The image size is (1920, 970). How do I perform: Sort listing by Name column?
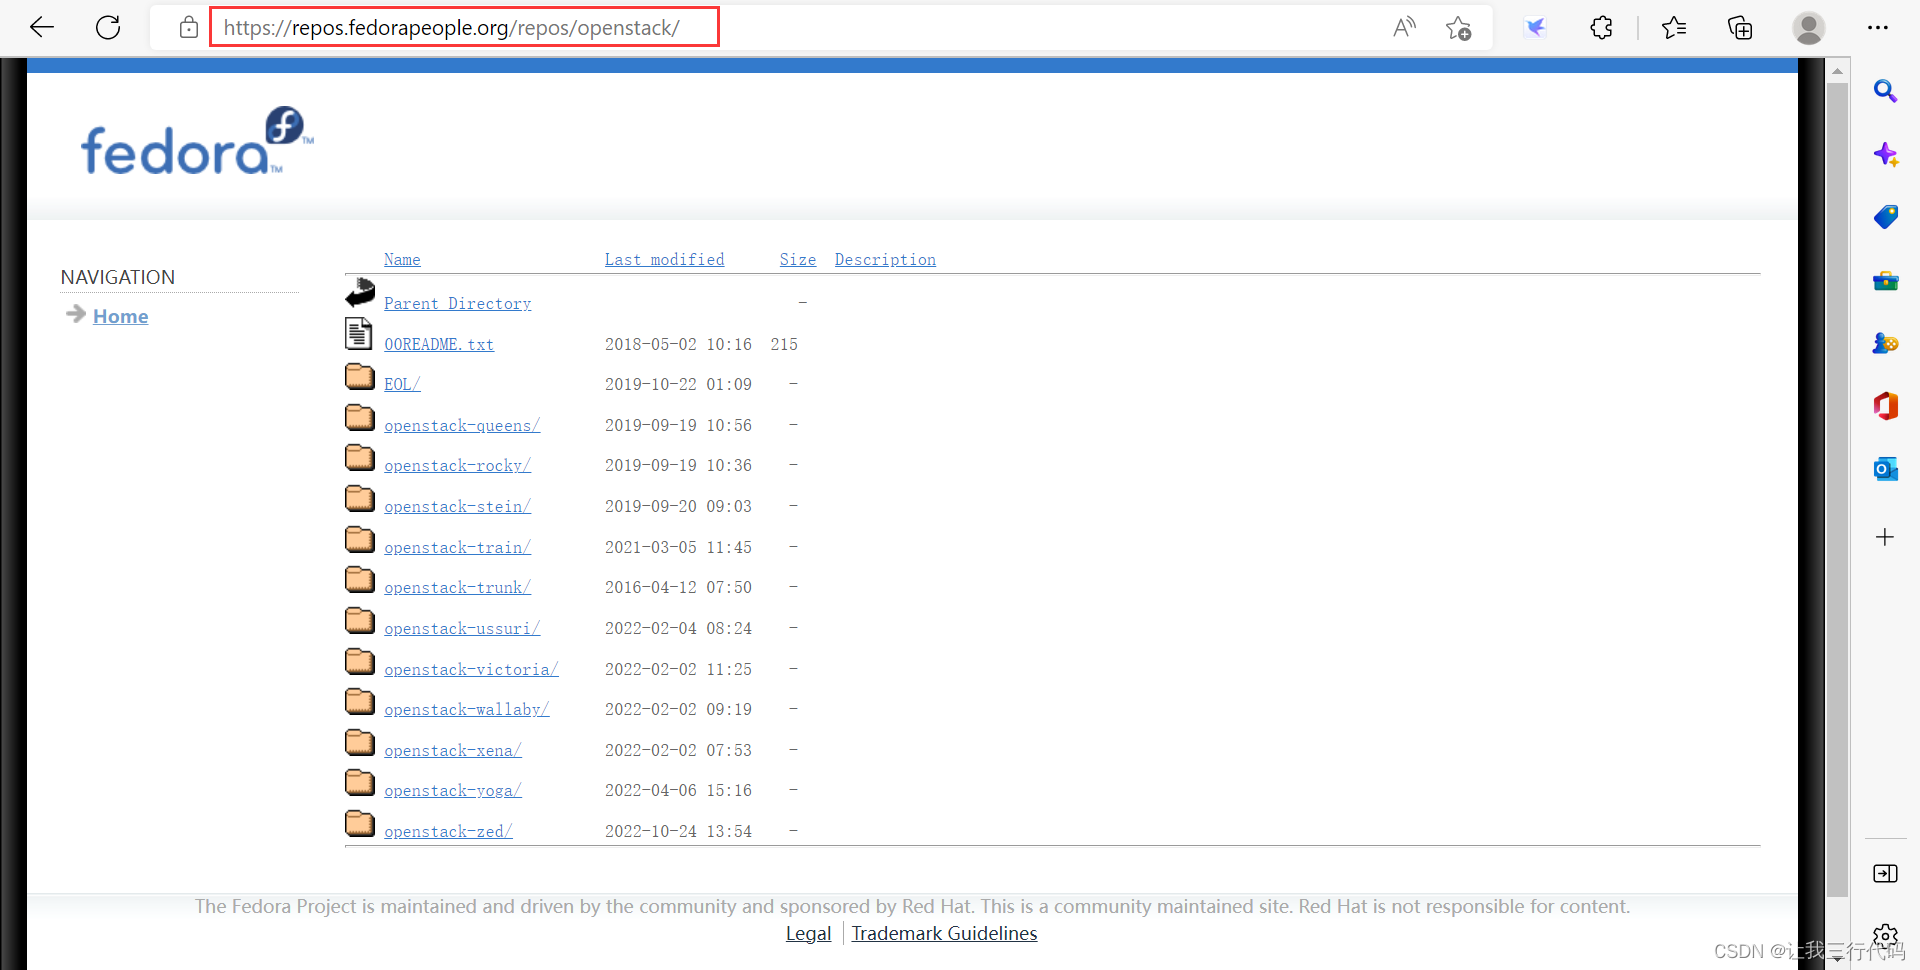click(x=402, y=260)
